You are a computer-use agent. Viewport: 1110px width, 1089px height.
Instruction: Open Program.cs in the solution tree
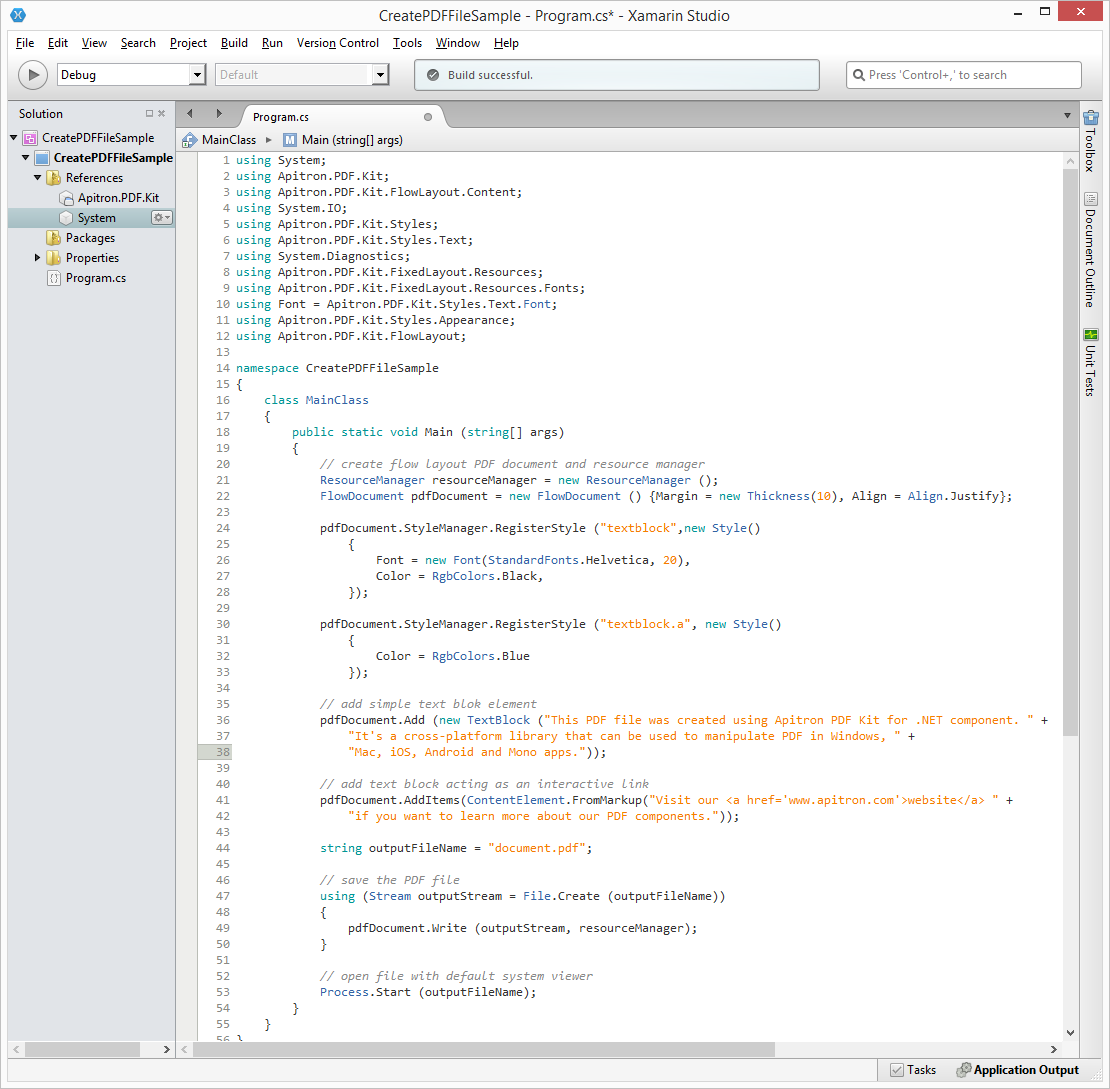(95, 278)
